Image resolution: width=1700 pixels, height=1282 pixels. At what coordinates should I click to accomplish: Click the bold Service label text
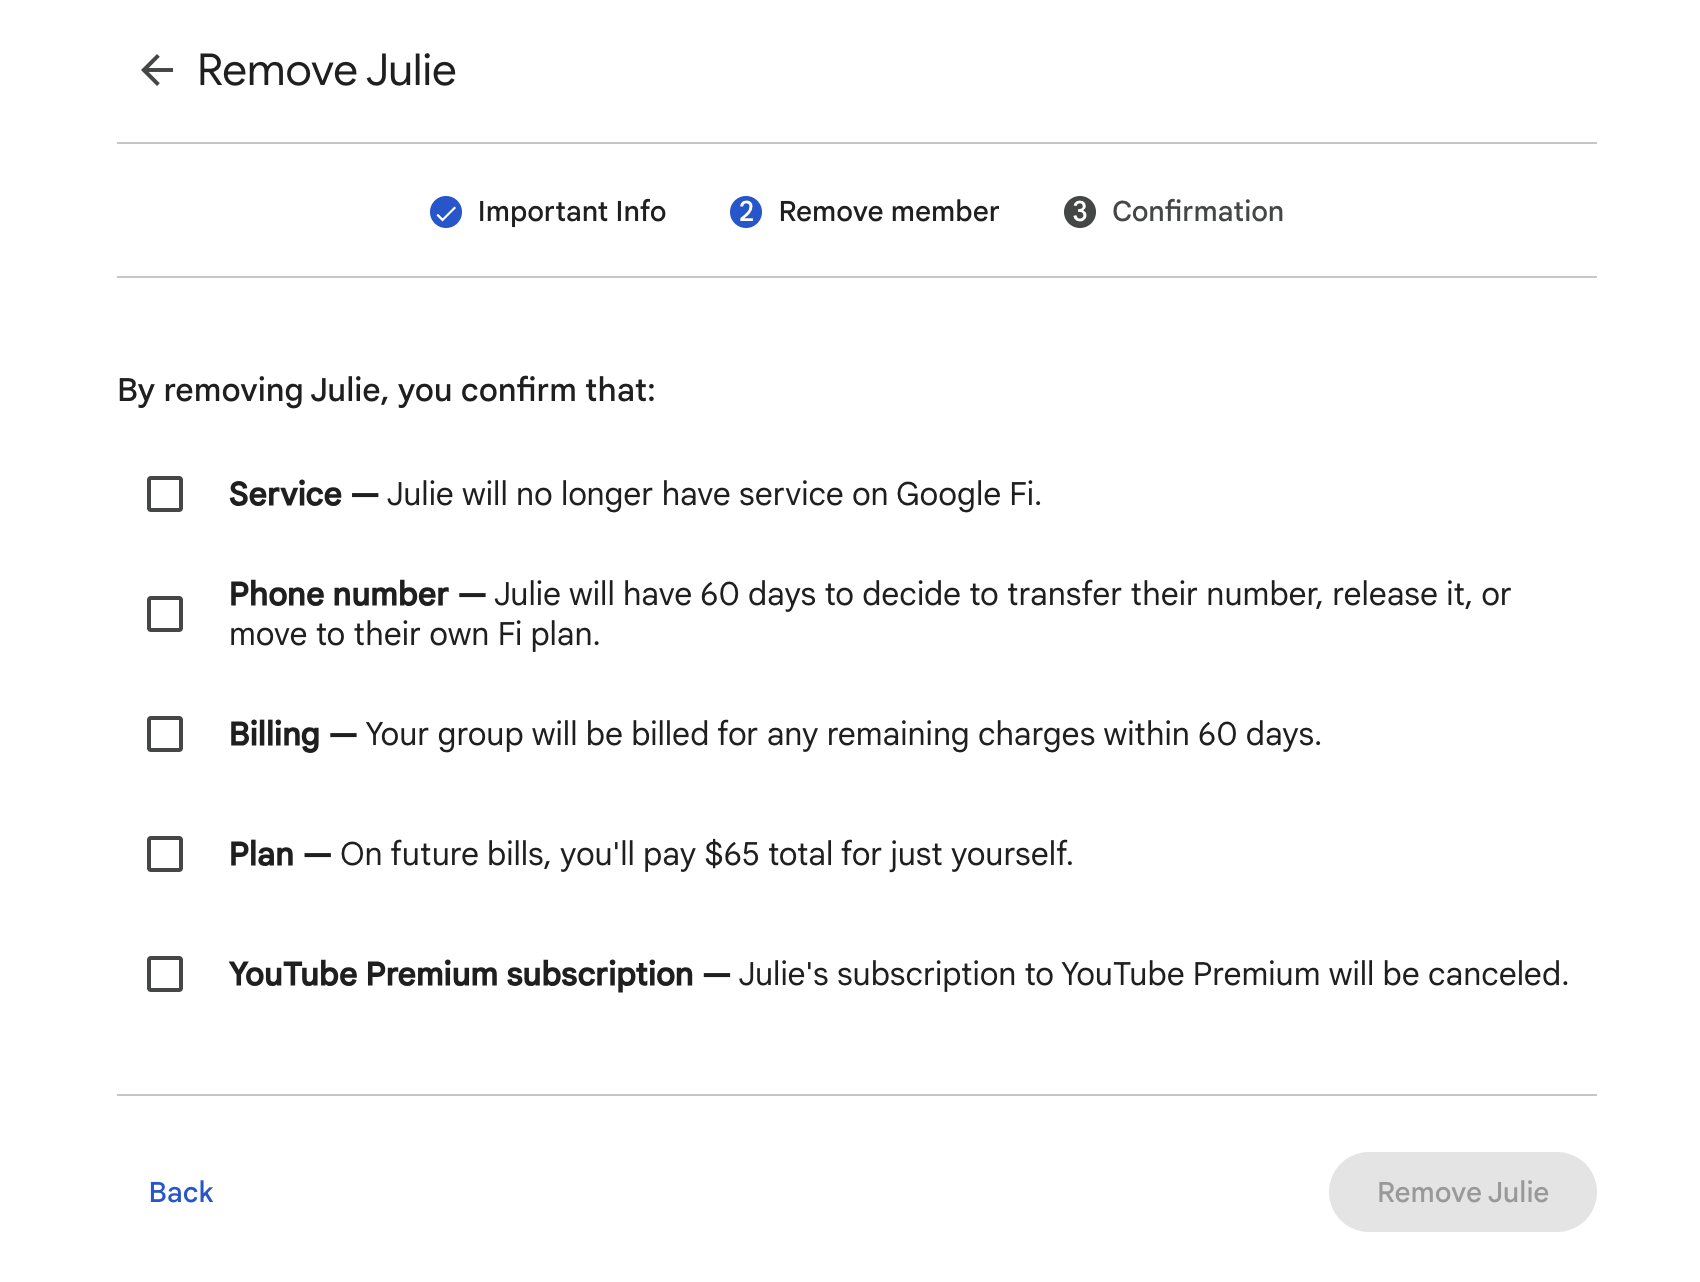pos(285,494)
